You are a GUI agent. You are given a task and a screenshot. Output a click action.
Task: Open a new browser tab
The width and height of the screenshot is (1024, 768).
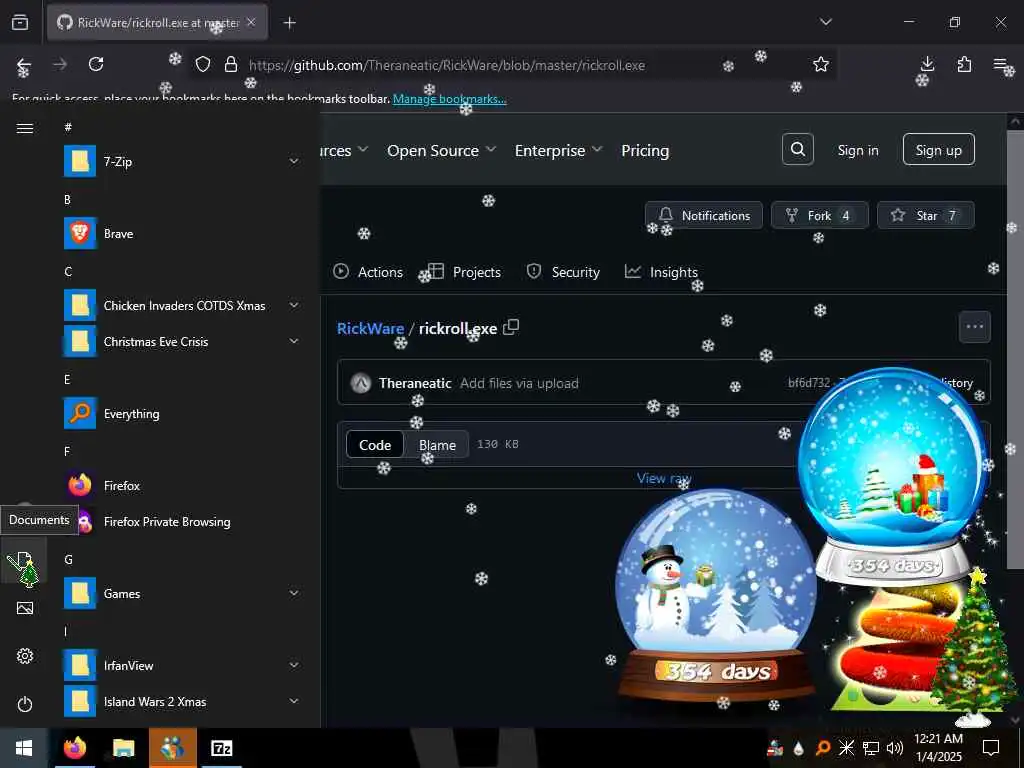coord(289,23)
